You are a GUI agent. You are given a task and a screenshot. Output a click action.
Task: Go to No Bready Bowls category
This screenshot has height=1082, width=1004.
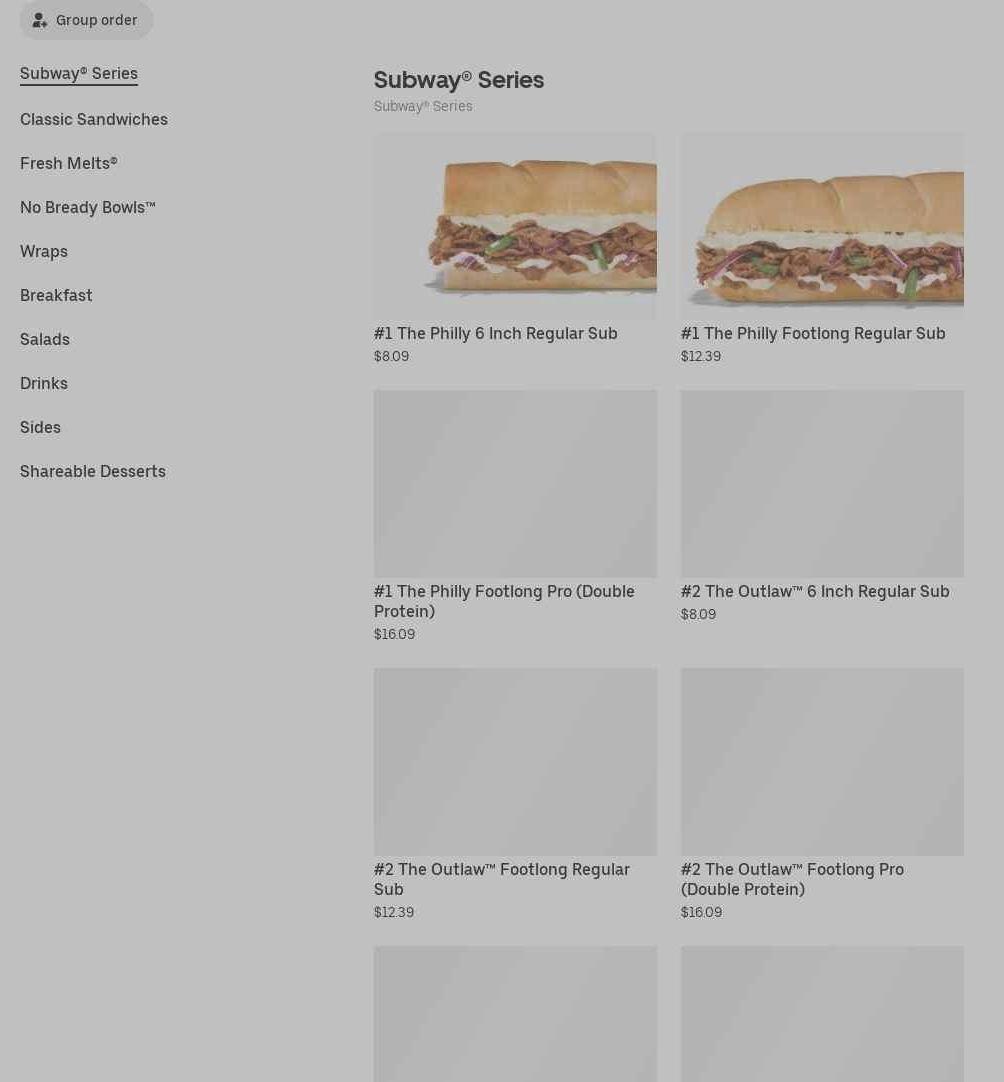click(88, 208)
